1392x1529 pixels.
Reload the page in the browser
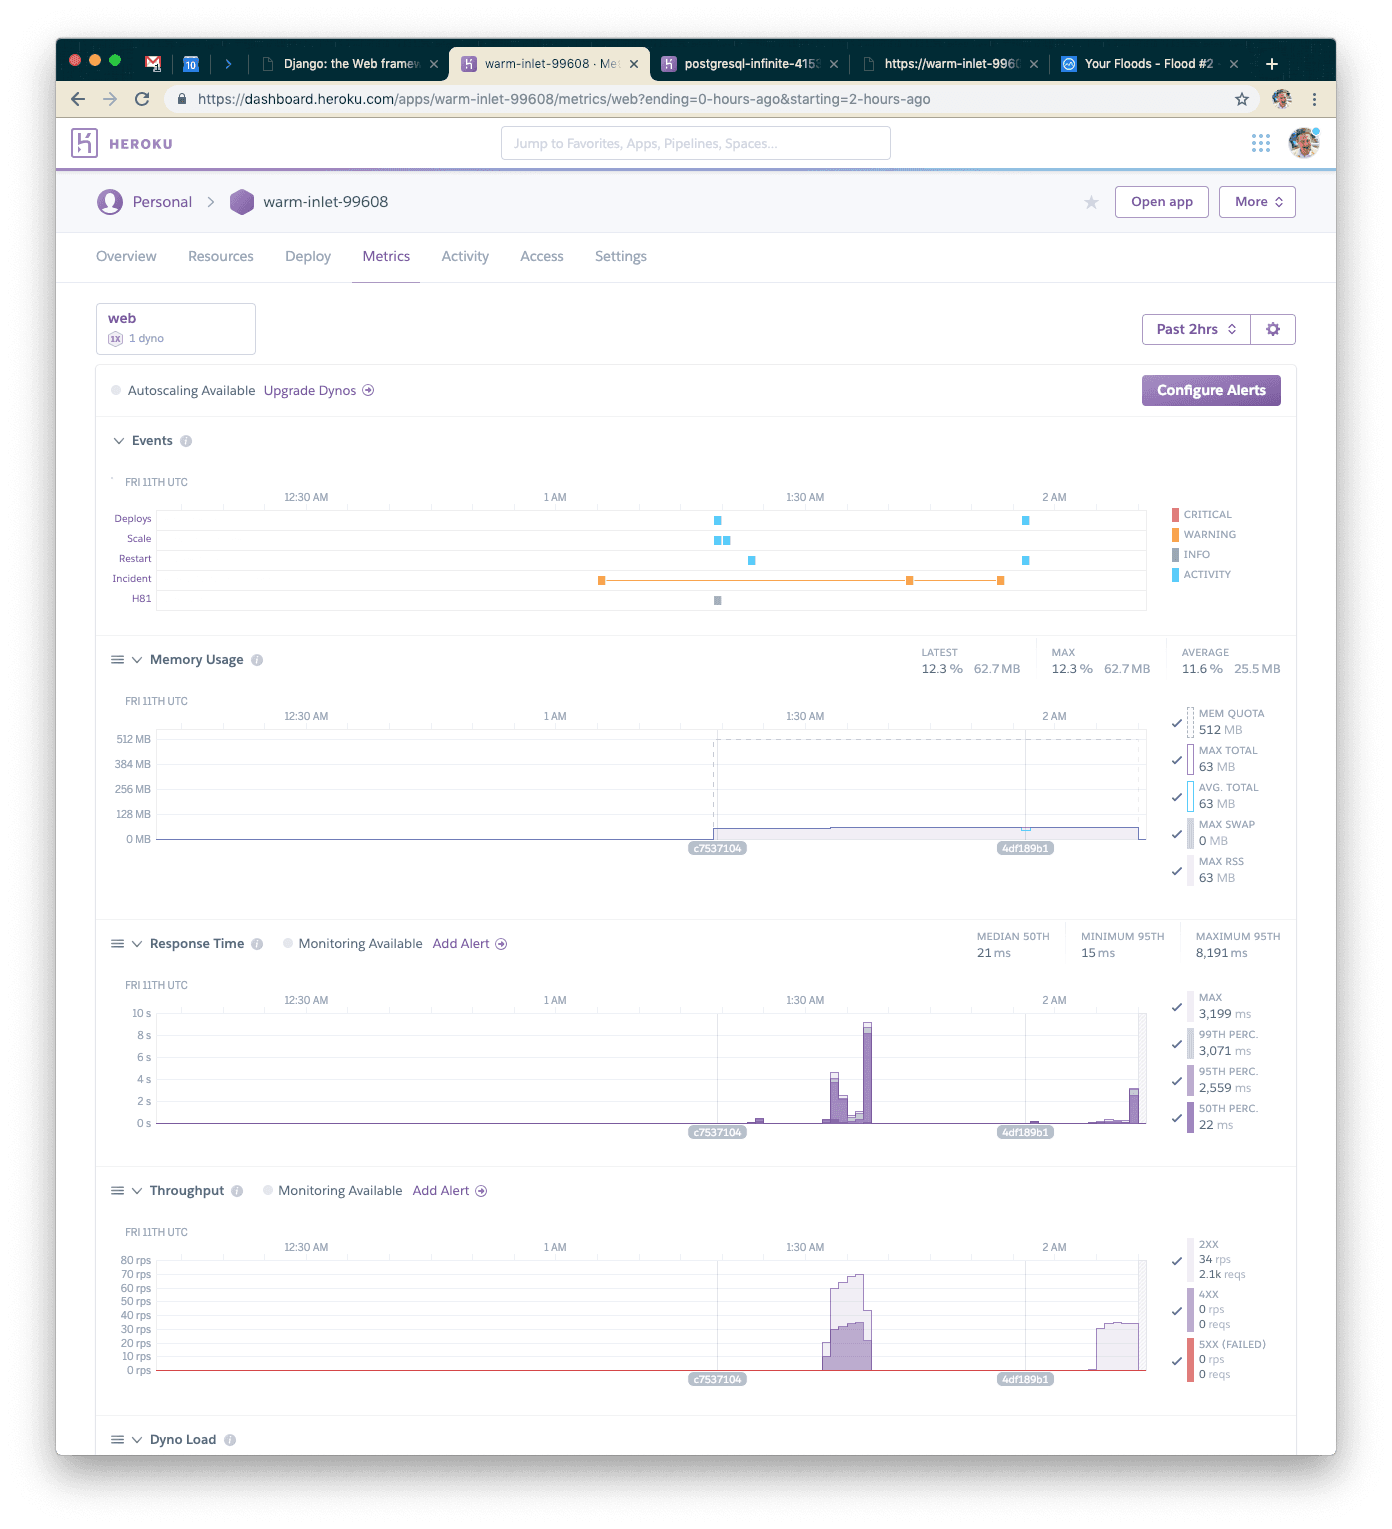(x=142, y=99)
